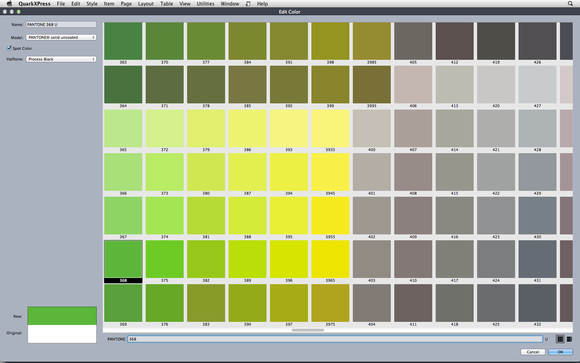Select the PANTONE 379 swatch
Viewport: 580px width, 363px height.
[206, 128]
